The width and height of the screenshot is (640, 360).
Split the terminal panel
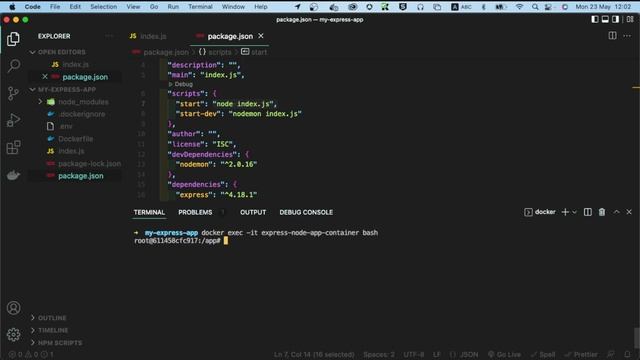tap(587, 212)
